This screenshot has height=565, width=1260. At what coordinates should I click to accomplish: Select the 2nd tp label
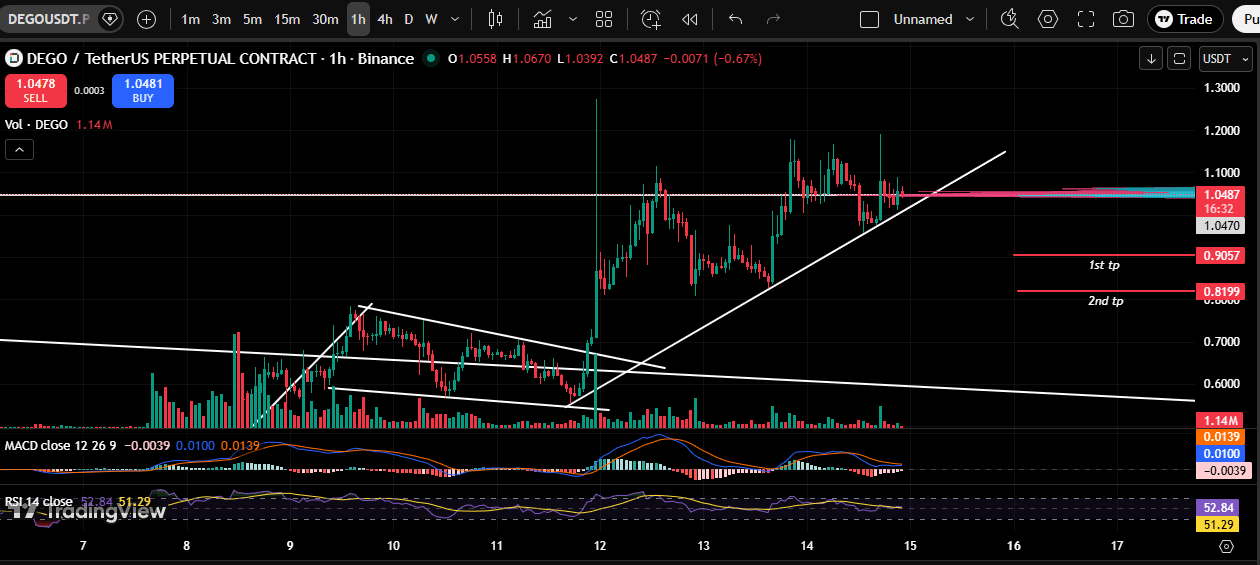[x=1105, y=301]
